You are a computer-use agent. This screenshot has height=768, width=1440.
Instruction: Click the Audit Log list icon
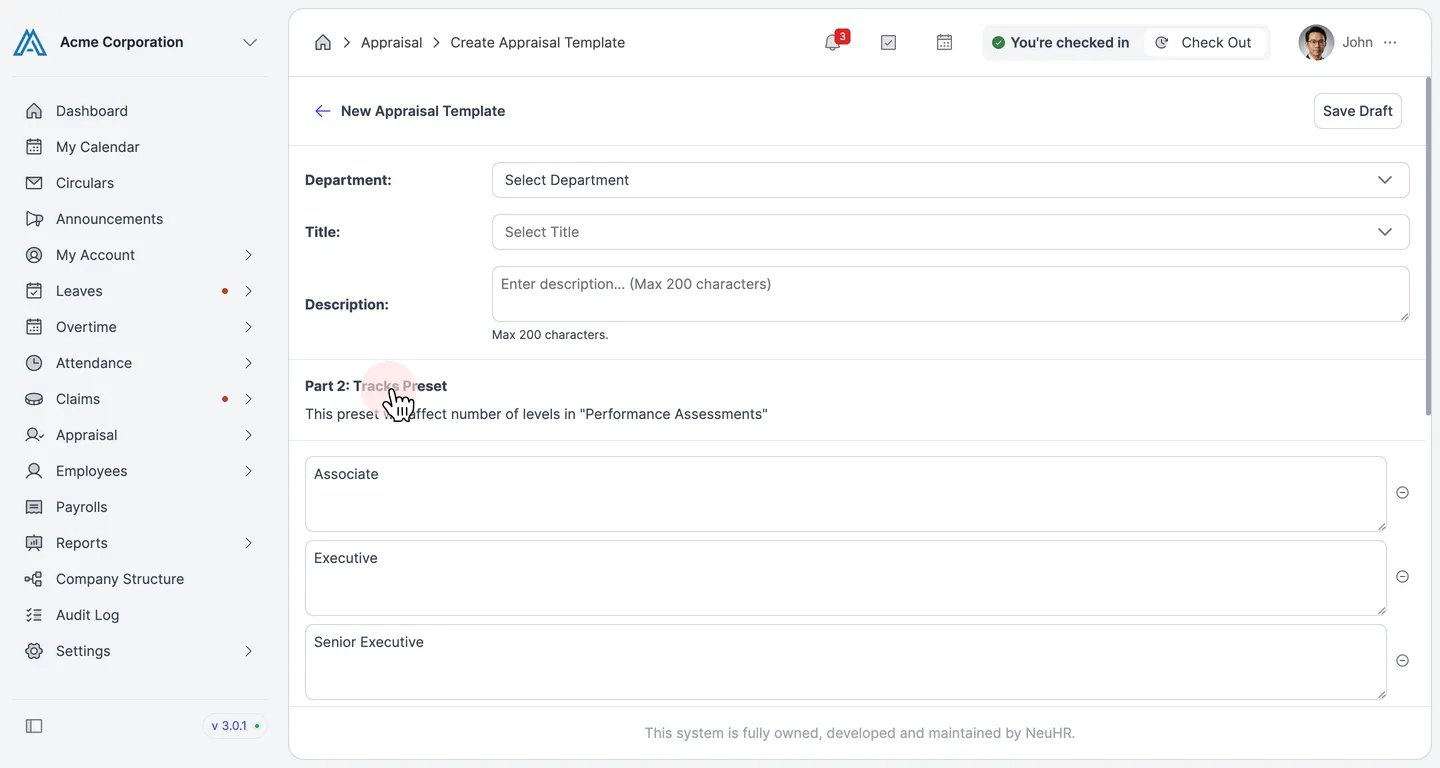[34, 615]
